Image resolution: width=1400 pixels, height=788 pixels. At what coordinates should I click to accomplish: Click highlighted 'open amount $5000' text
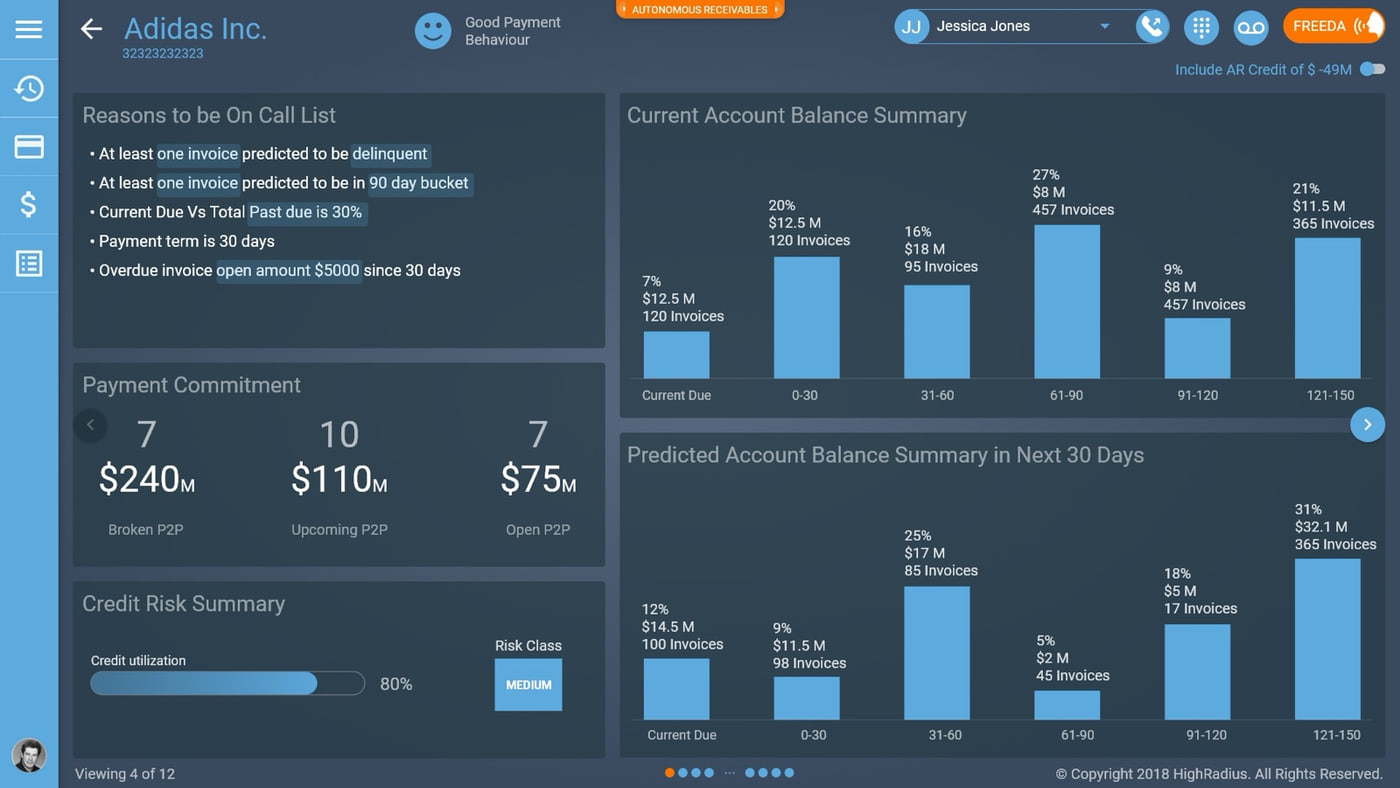(287, 270)
